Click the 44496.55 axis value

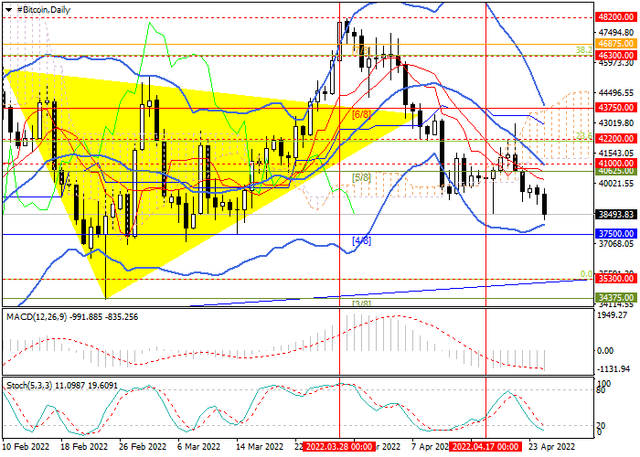[616, 93]
